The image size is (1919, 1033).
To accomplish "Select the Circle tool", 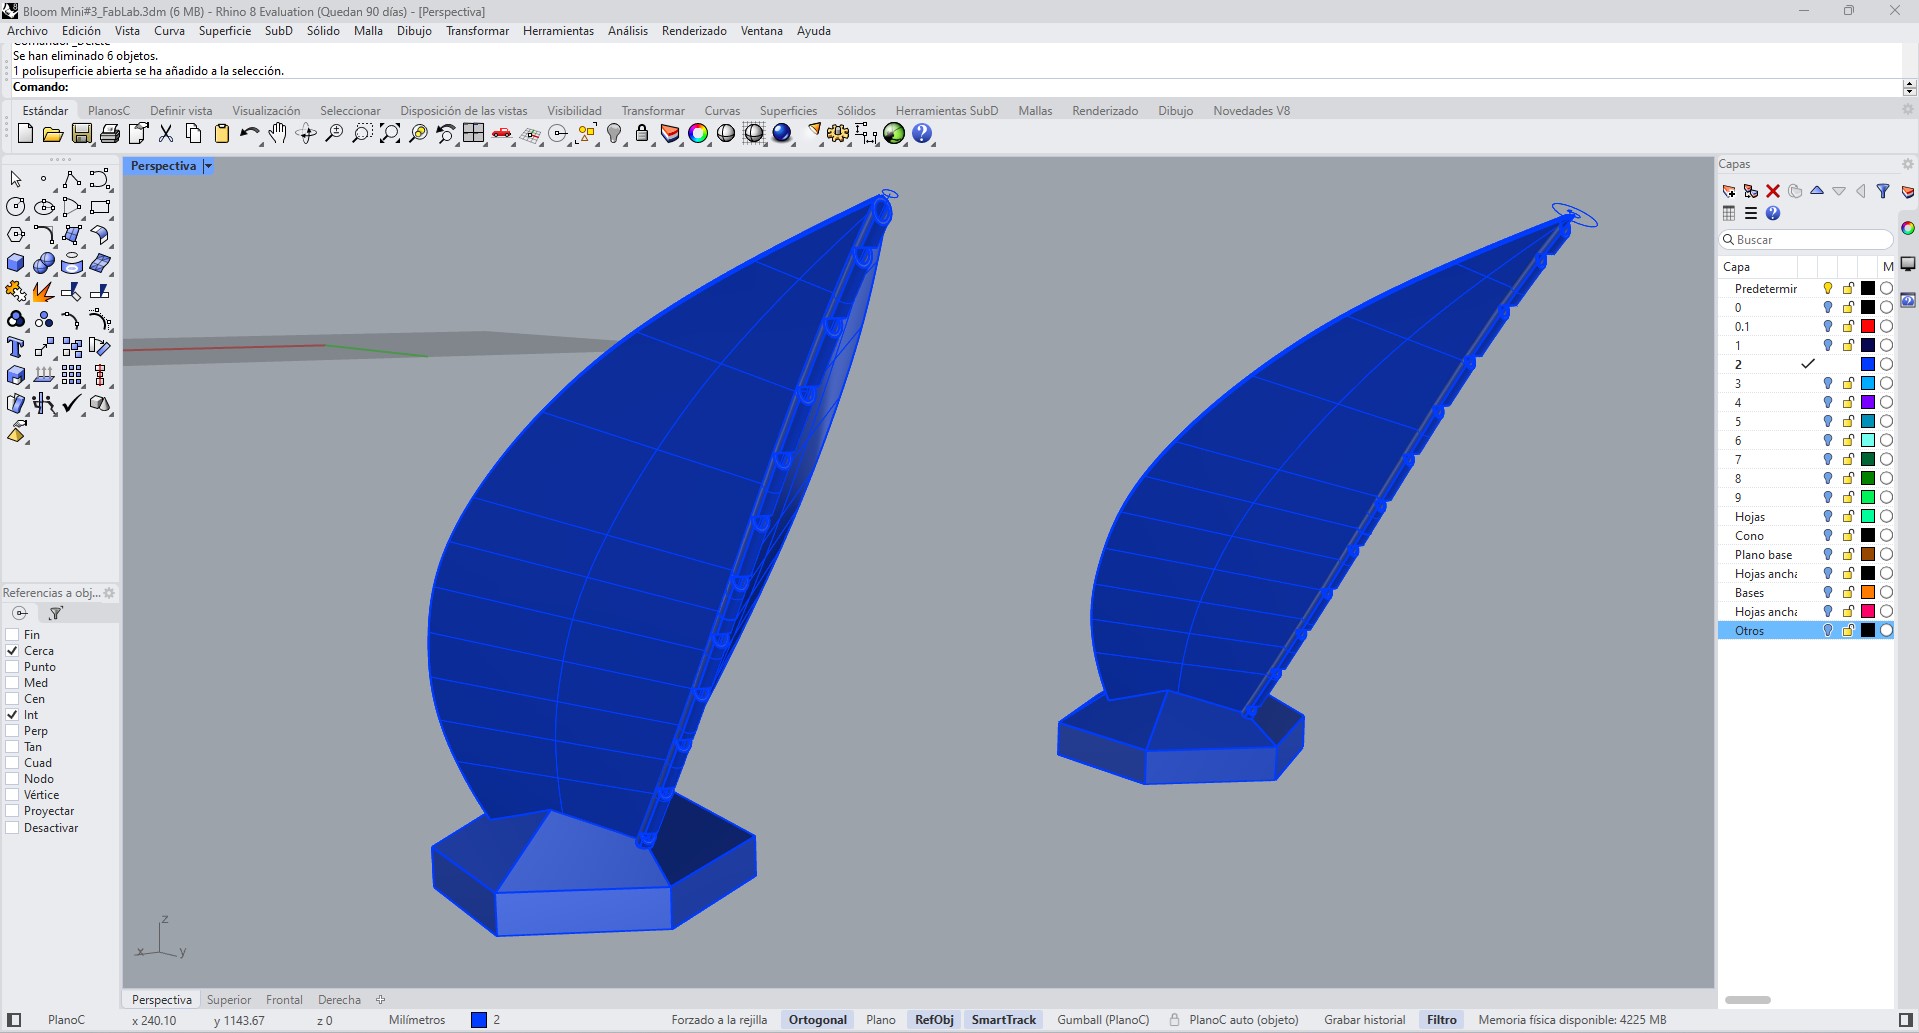I will (16, 207).
